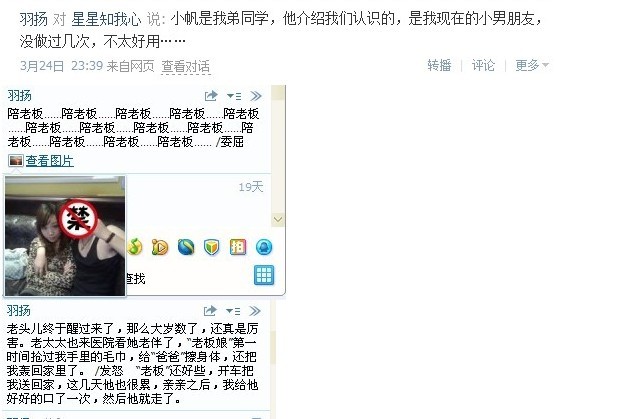The height and width of the screenshot is (419, 617).
Task: Open the blue globe browser icon
Action: 186,247
